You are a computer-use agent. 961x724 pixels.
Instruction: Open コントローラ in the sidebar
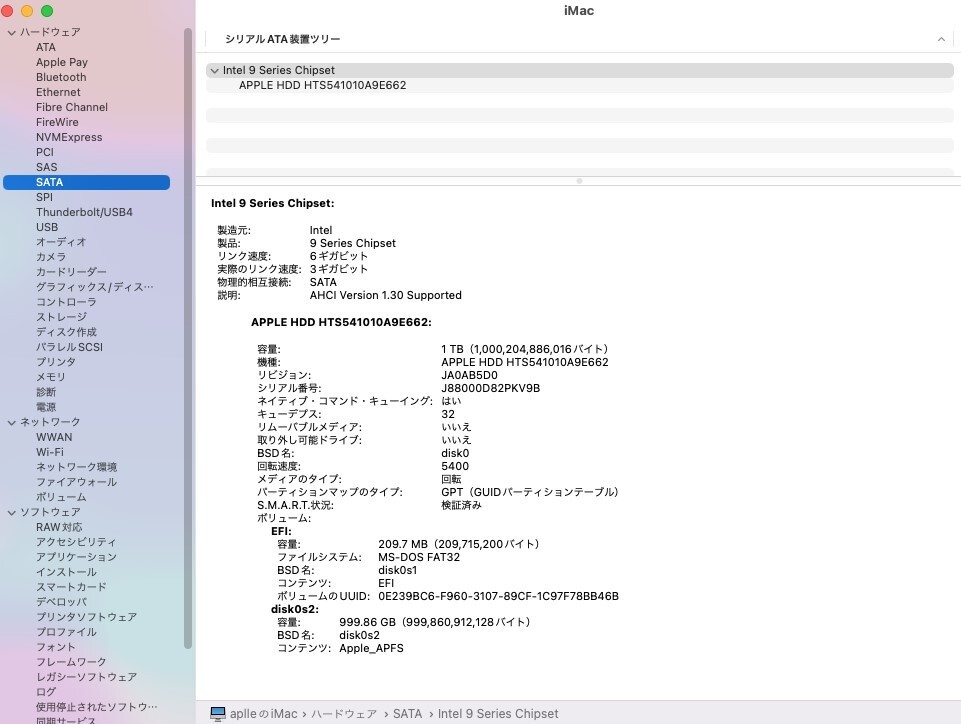pyautogui.click(x=66, y=302)
